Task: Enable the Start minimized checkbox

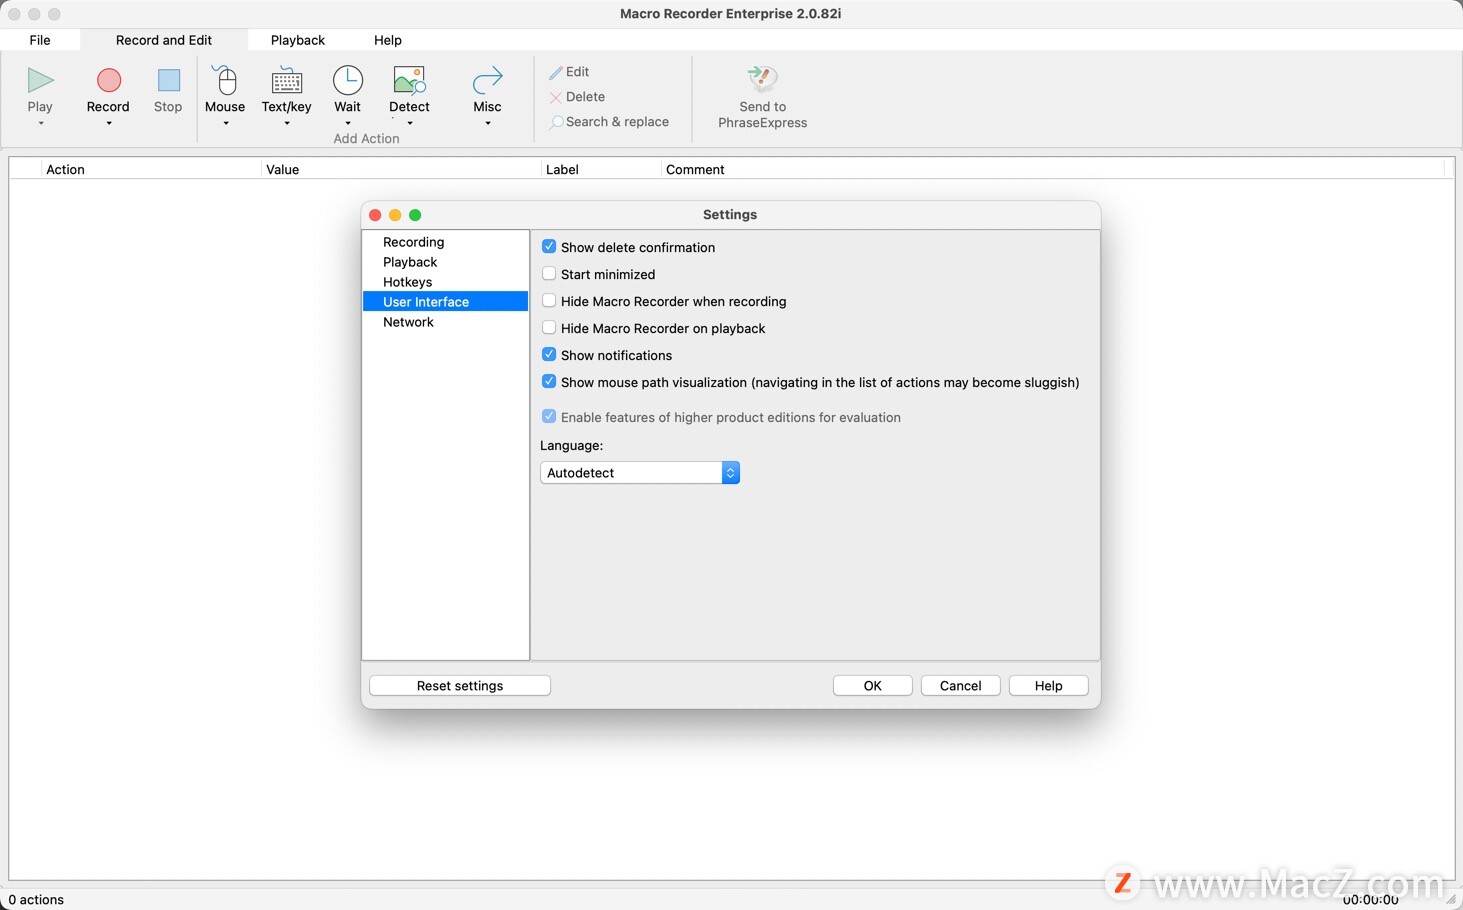Action: 549,274
